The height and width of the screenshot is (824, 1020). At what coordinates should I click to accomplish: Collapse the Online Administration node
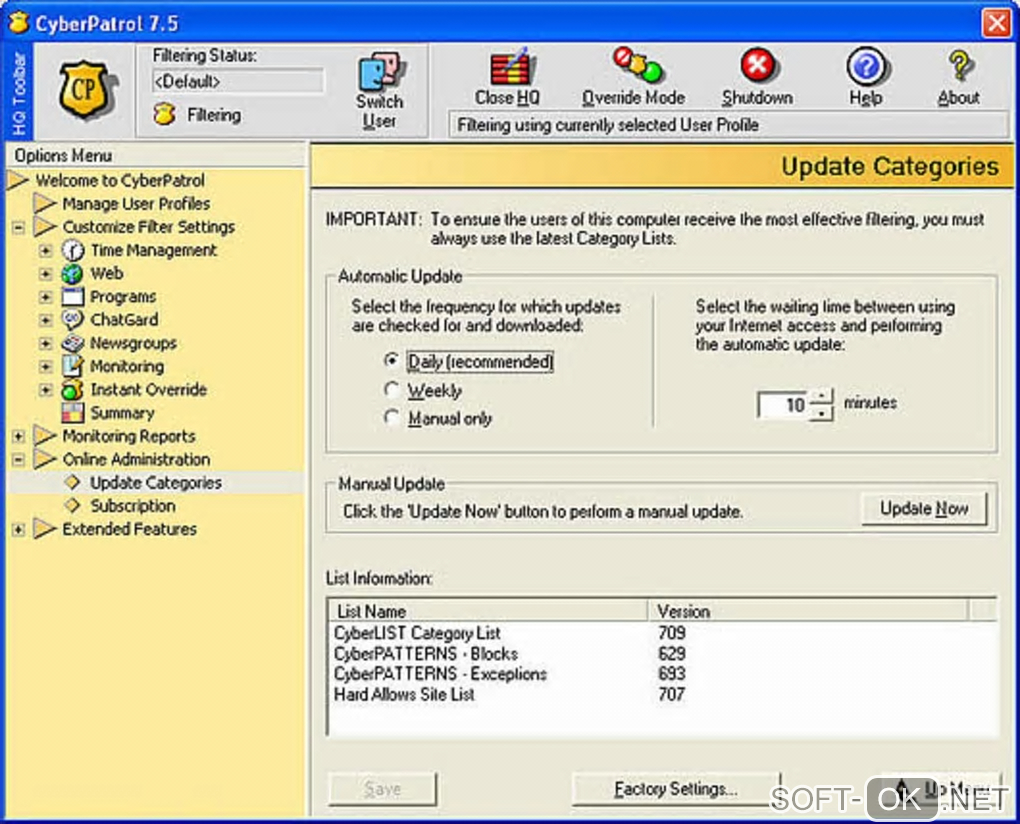pos(18,459)
